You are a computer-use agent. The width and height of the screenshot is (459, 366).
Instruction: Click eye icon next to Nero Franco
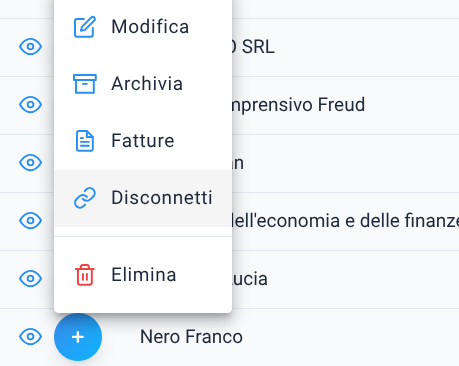click(30, 337)
